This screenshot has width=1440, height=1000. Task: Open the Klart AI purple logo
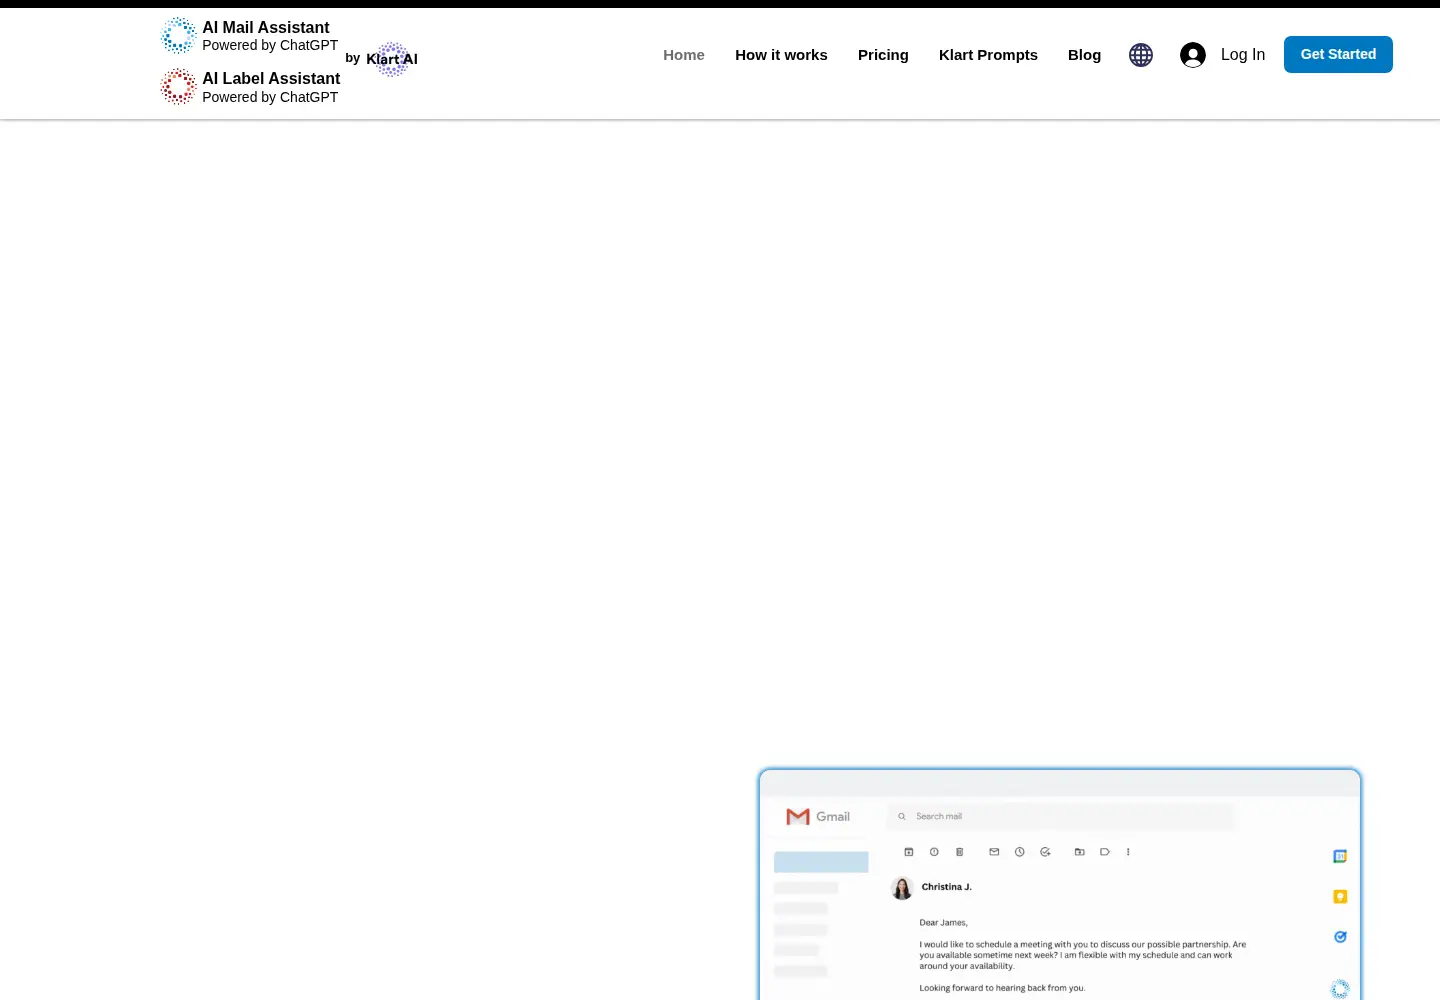point(392,59)
